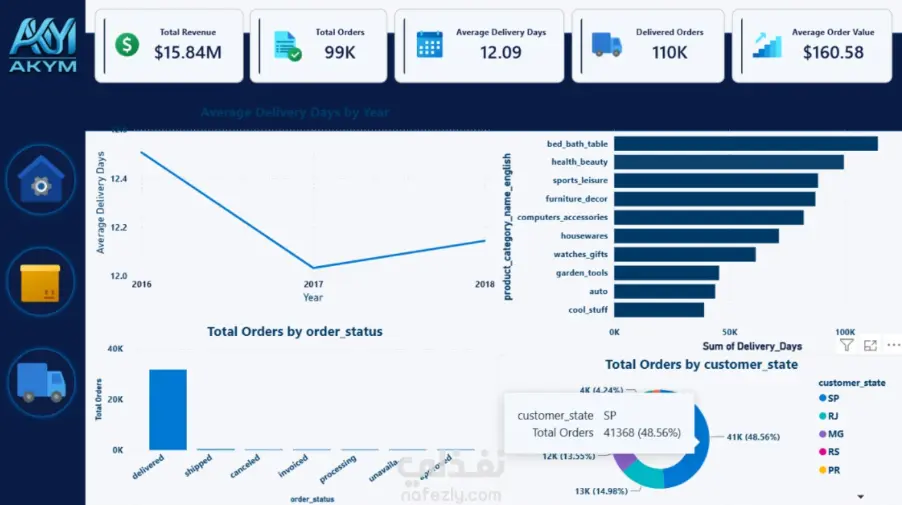Click the auto category bar
Screen dimensions: 902x505
tap(664, 291)
